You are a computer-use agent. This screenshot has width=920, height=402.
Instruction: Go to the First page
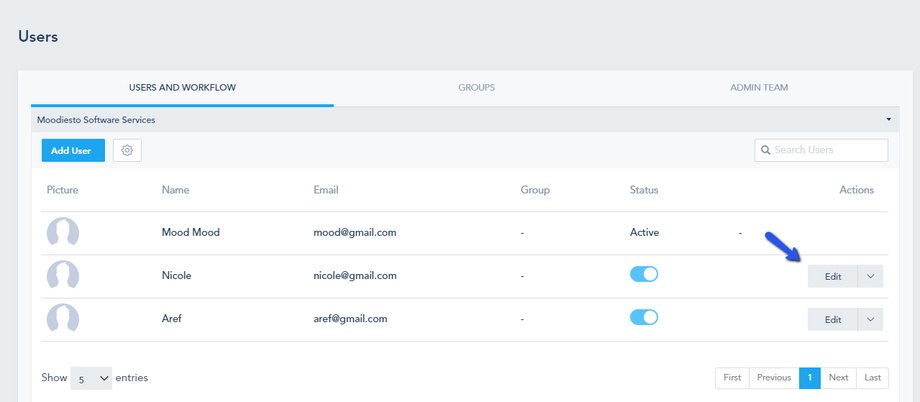[732, 378]
